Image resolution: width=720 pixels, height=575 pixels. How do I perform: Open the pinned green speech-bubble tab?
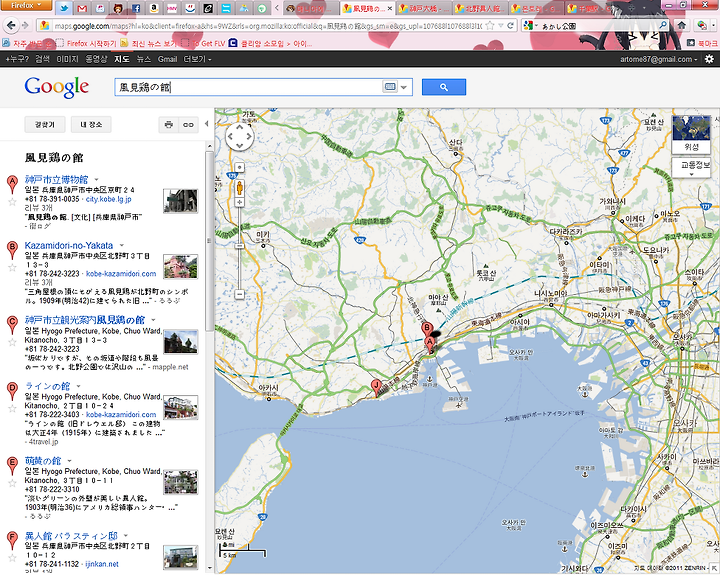pos(262,8)
